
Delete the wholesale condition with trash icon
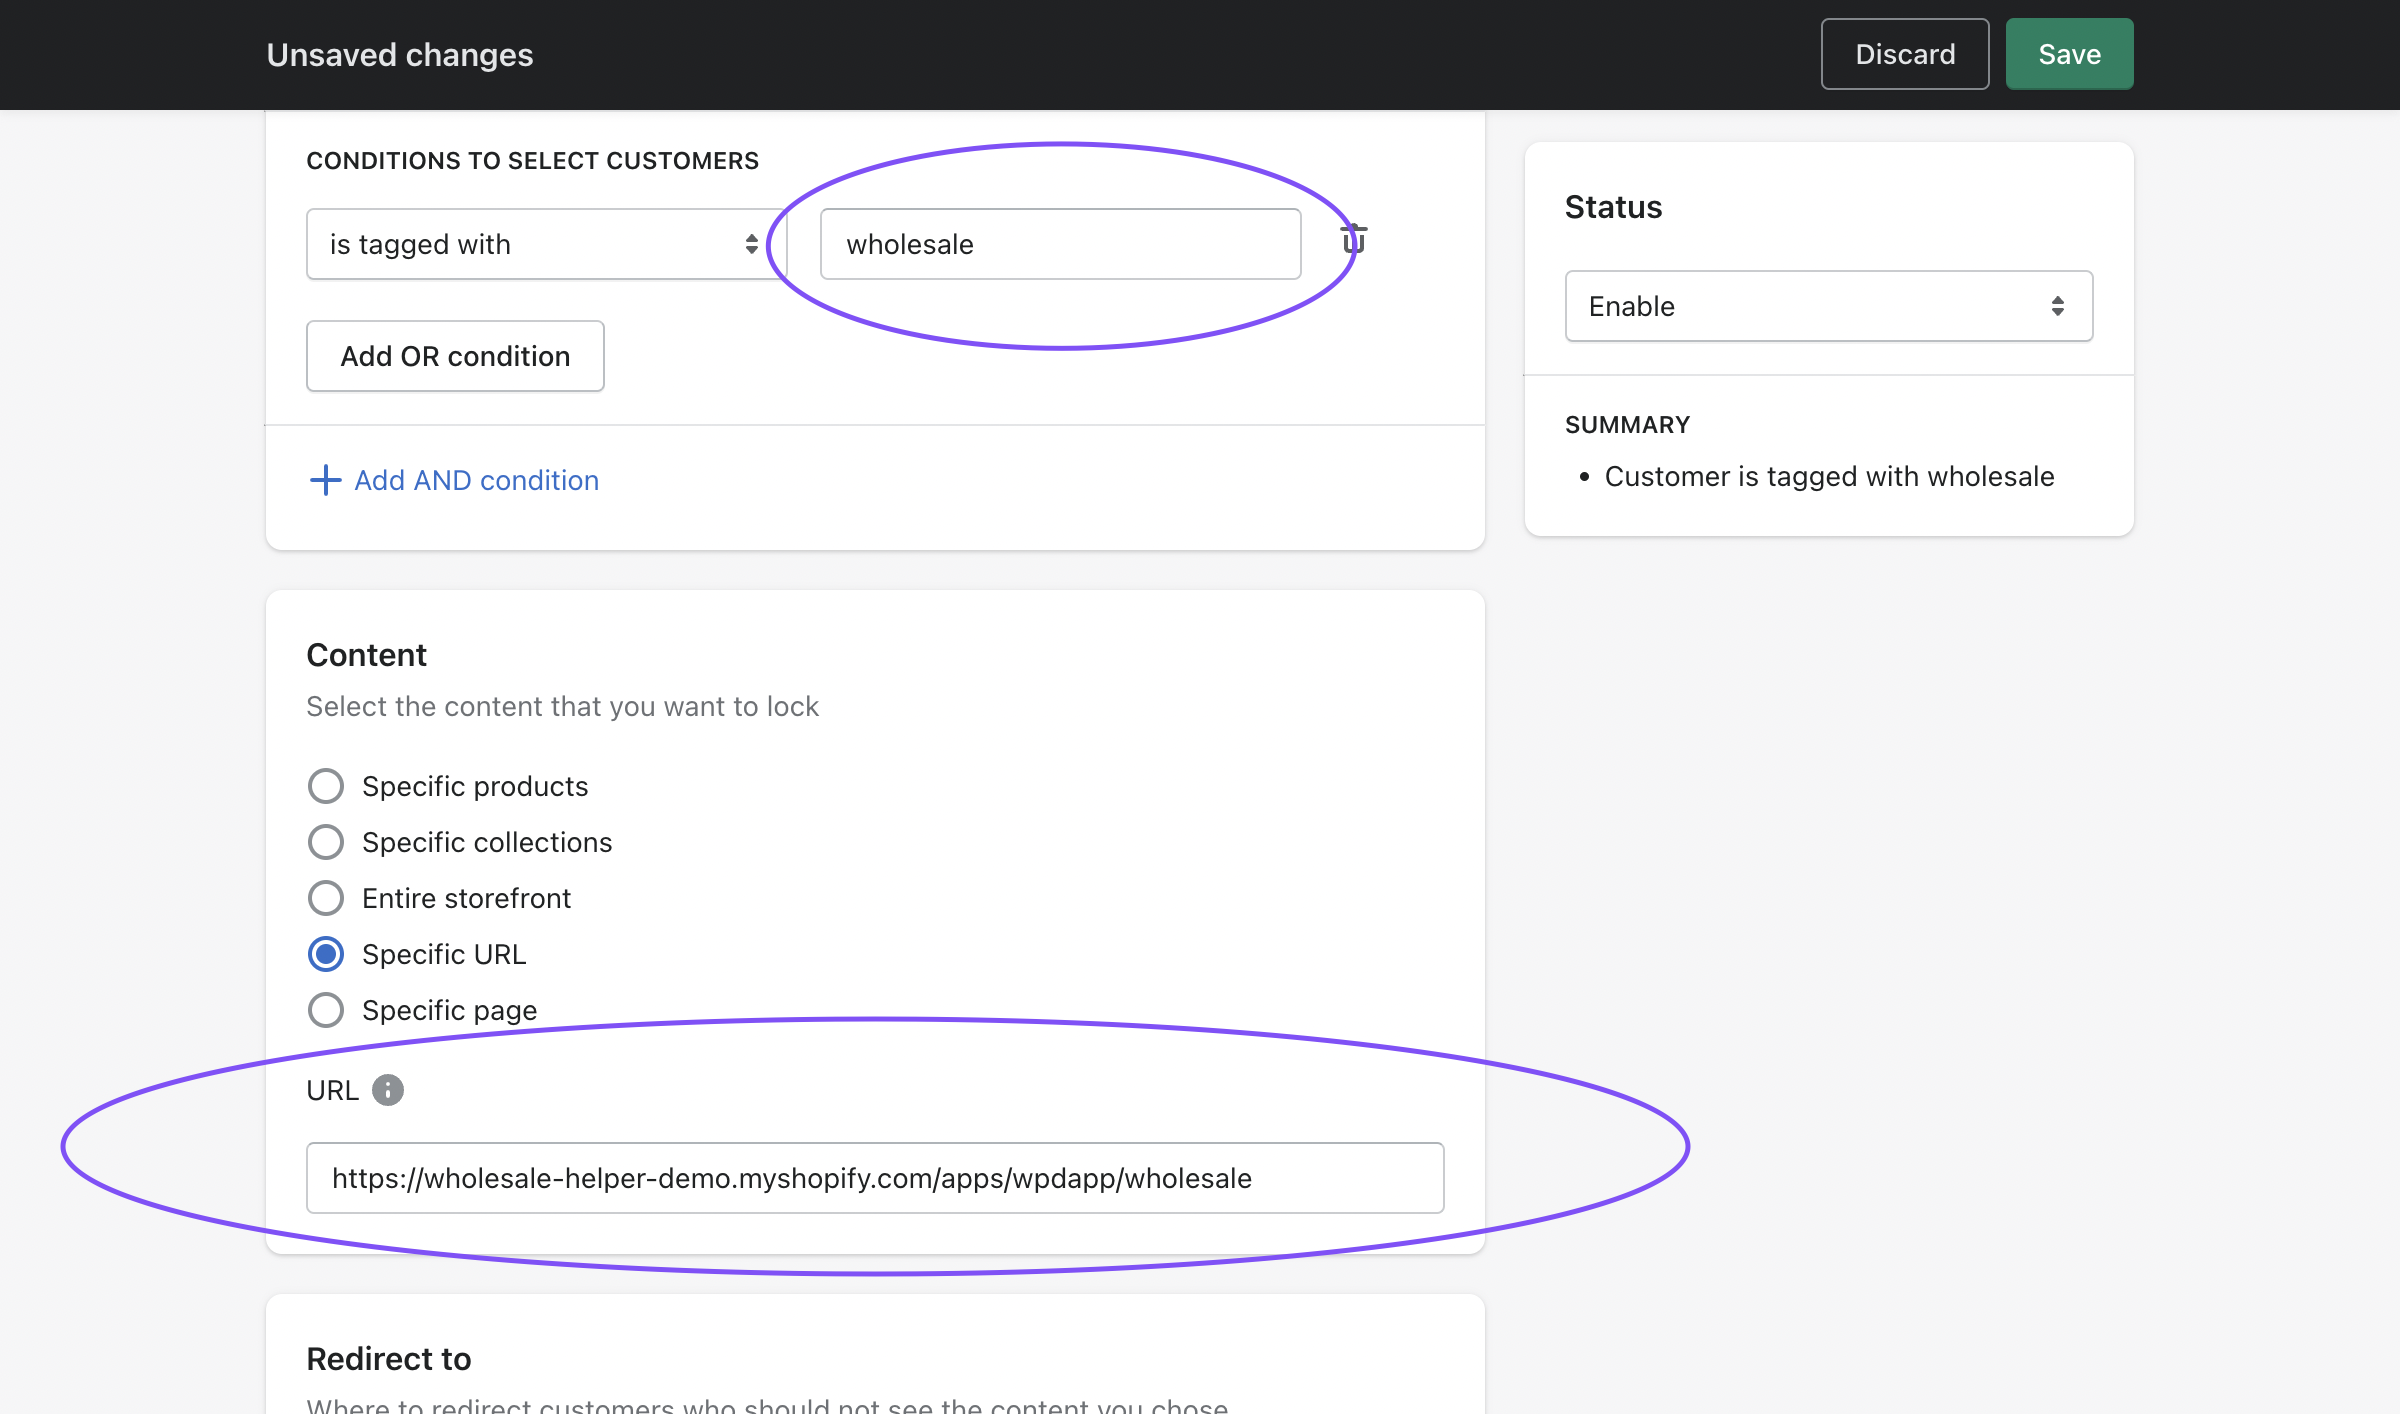point(1354,240)
